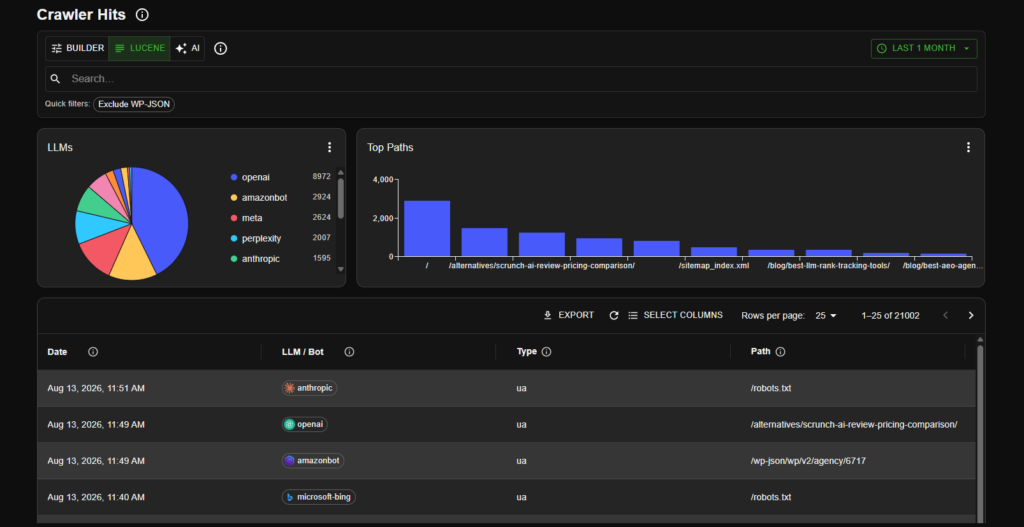Click the anthropic bot chip in the table
This screenshot has width=1024, height=527.
(310, 388)
